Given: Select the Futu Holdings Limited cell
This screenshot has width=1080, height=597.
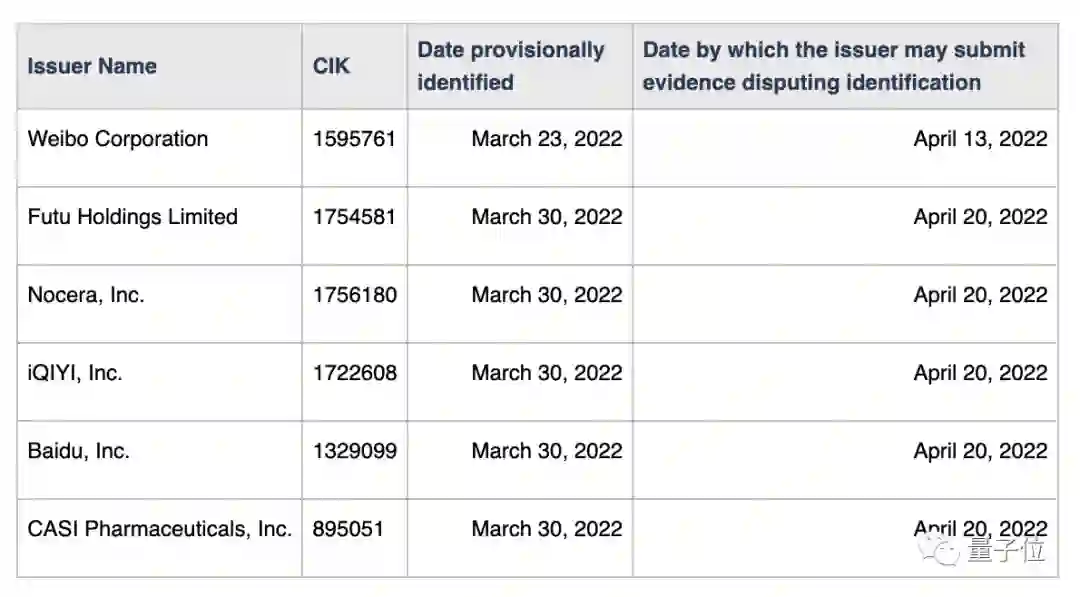Looking at the screenshot, I should (x=133, y=217).
